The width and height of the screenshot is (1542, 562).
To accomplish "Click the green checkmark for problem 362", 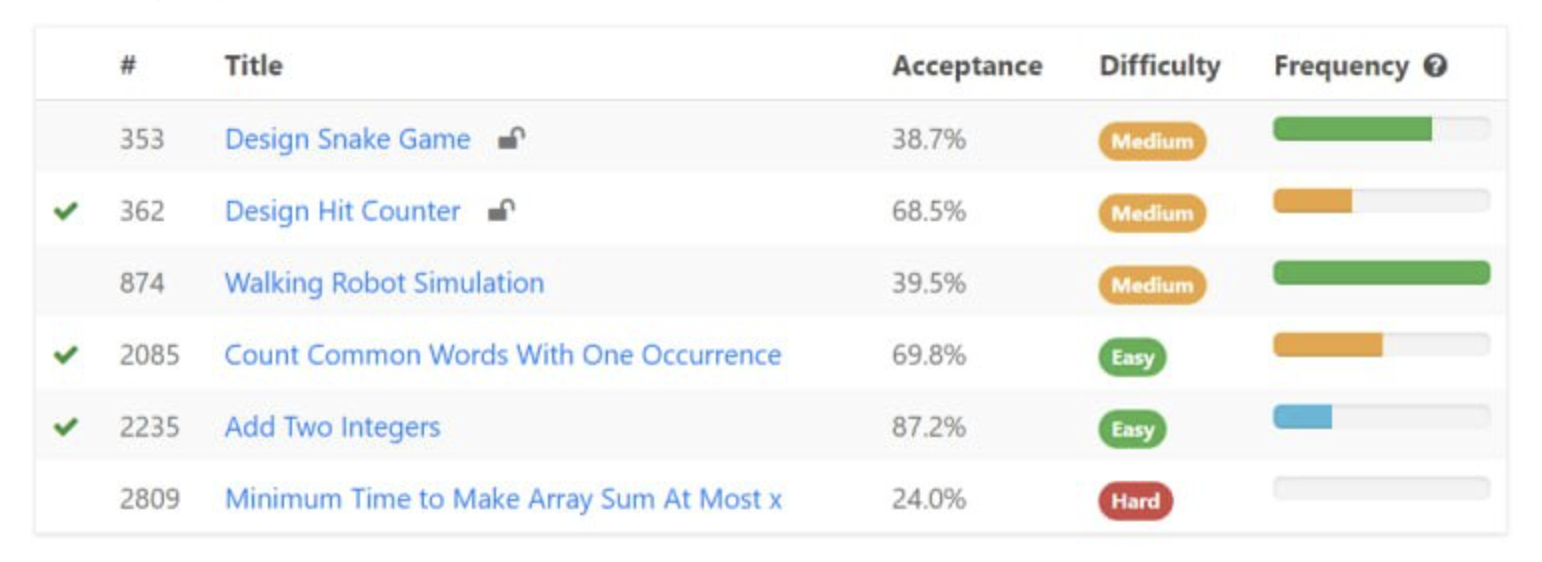I will [66, 211].
